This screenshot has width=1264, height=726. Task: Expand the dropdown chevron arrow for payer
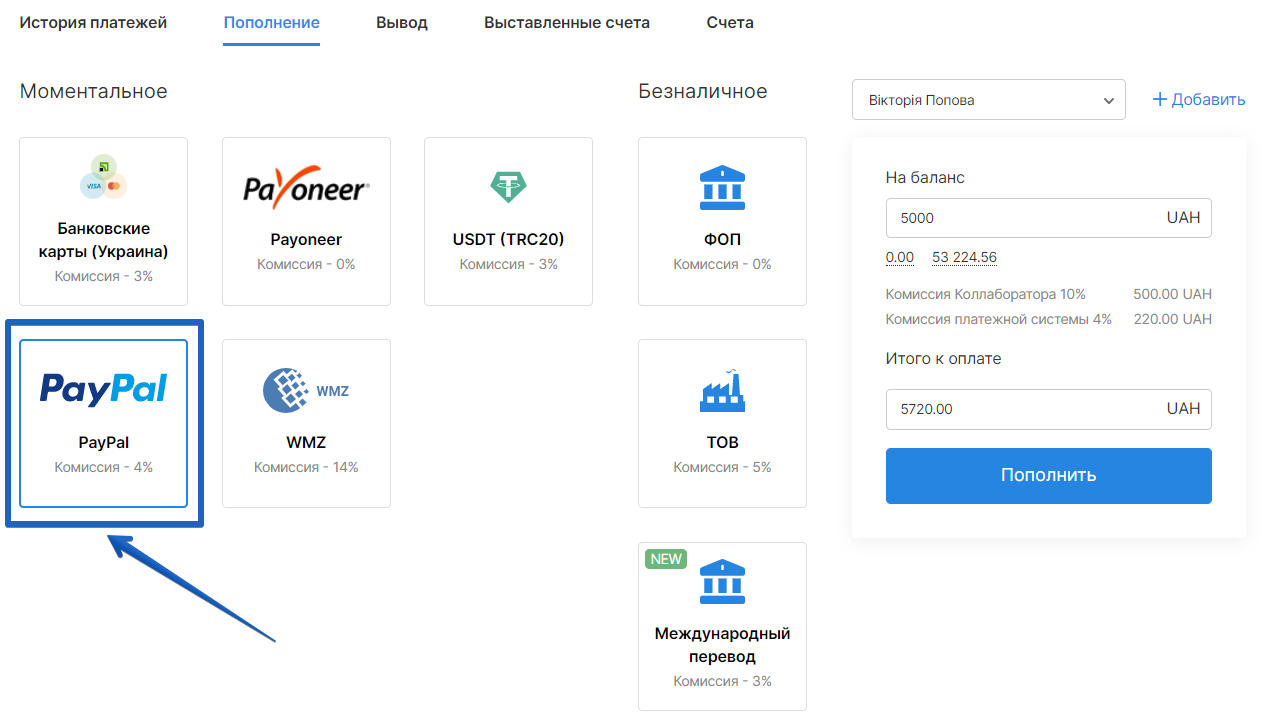tap(1108, 101)
